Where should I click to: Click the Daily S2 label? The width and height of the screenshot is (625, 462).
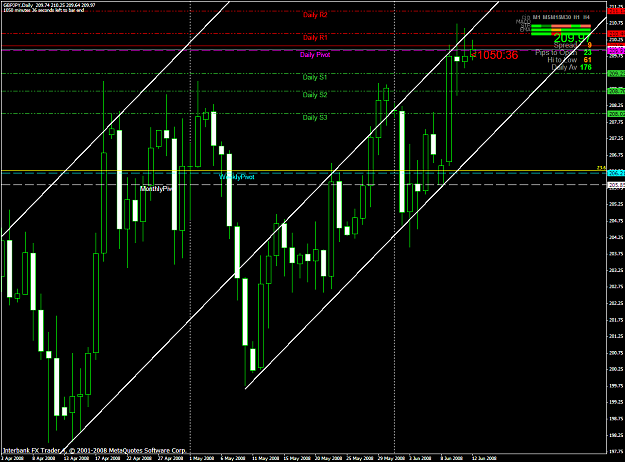tap(315, 94)
